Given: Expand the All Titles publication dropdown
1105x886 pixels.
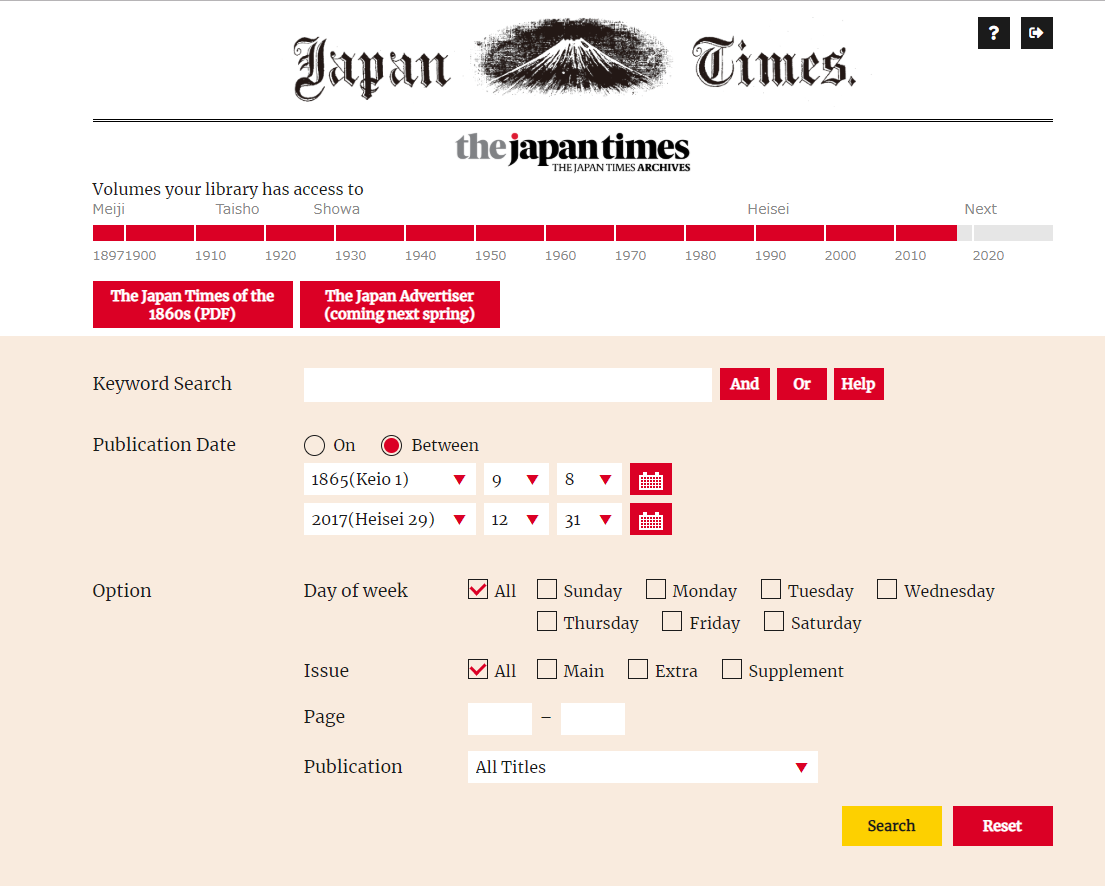Looking at the screenshot, I should coord(643,767).
